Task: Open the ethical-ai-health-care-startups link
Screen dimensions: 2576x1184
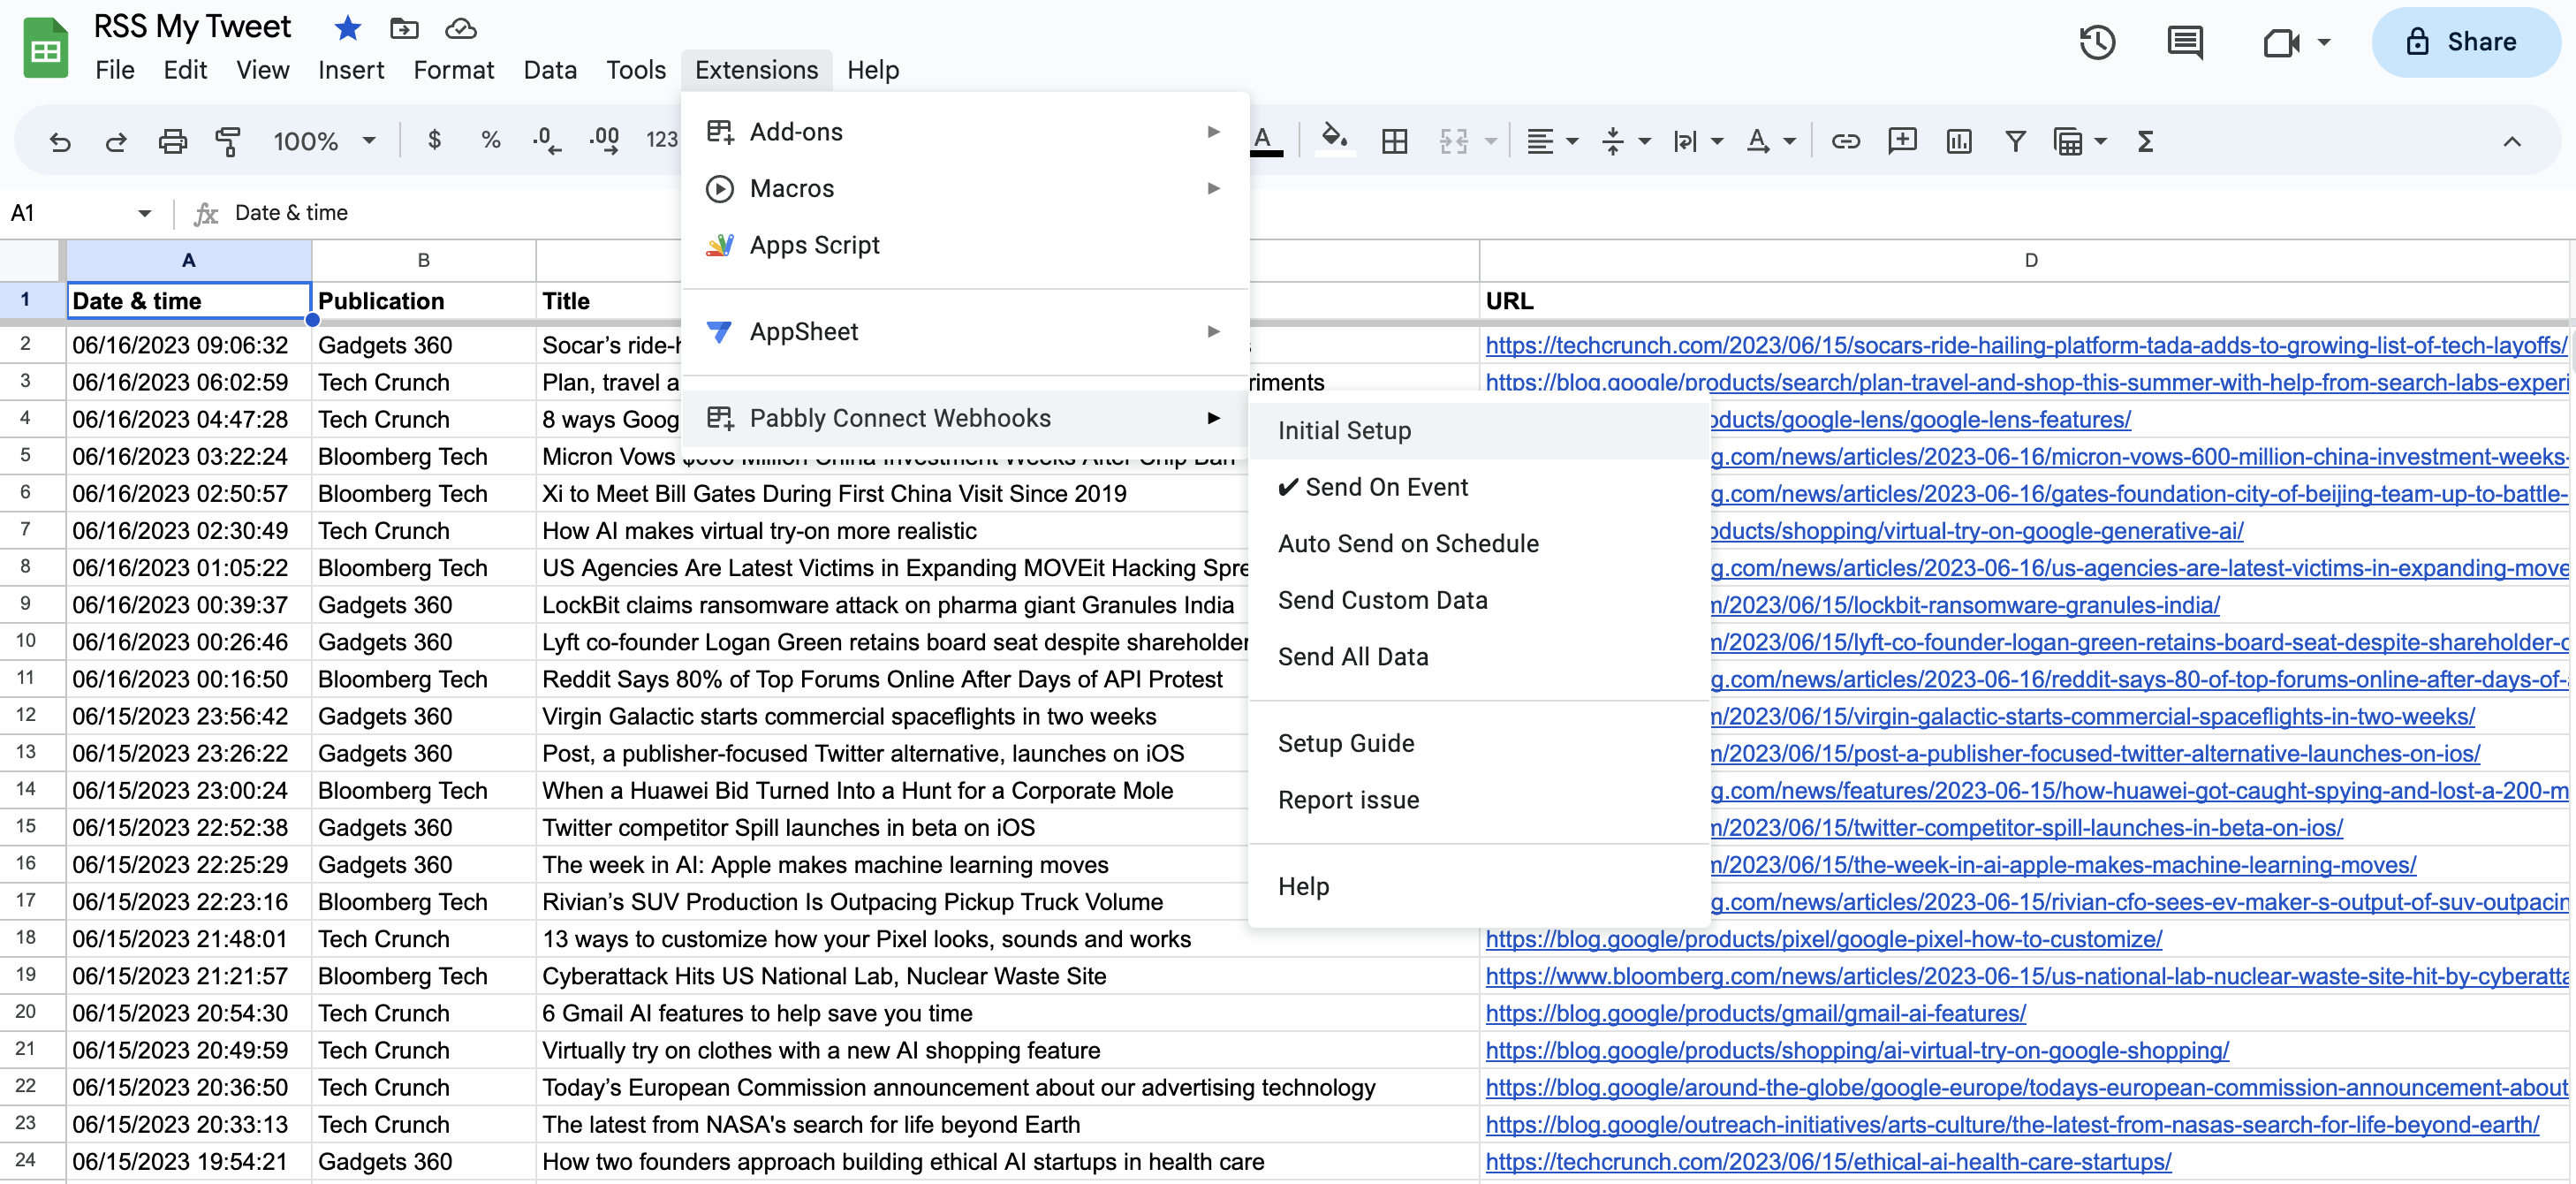Action: click(x=1828, y=1162)
